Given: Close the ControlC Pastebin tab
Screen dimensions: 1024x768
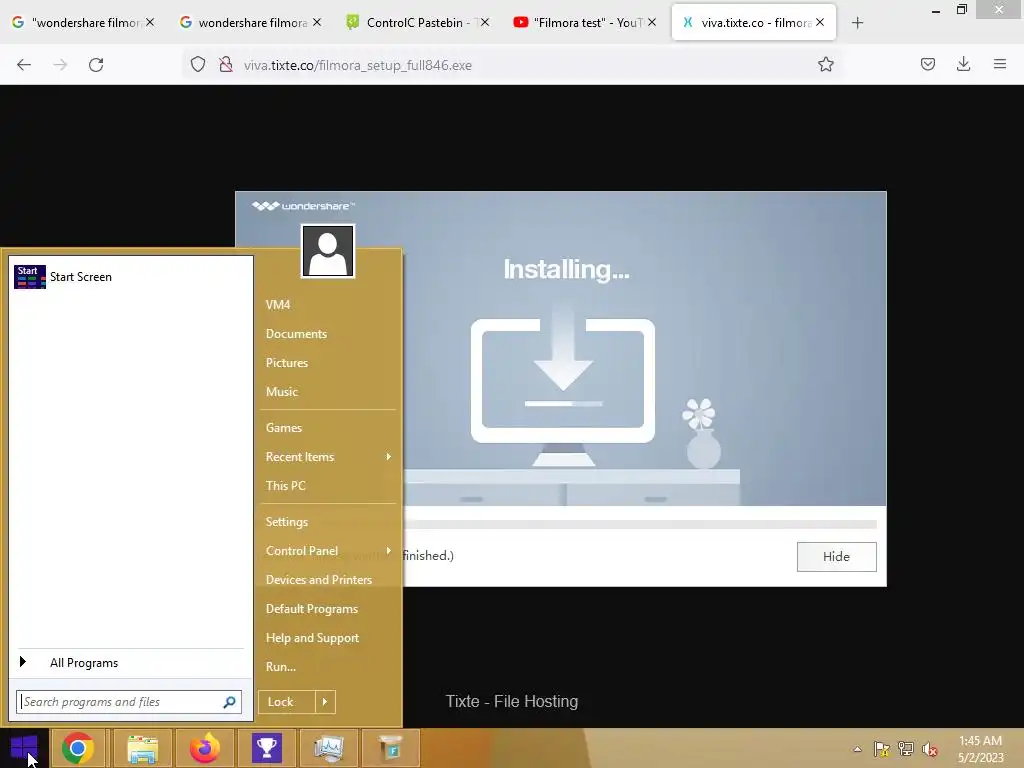Looking at the screenshot, I should point(485,23).
